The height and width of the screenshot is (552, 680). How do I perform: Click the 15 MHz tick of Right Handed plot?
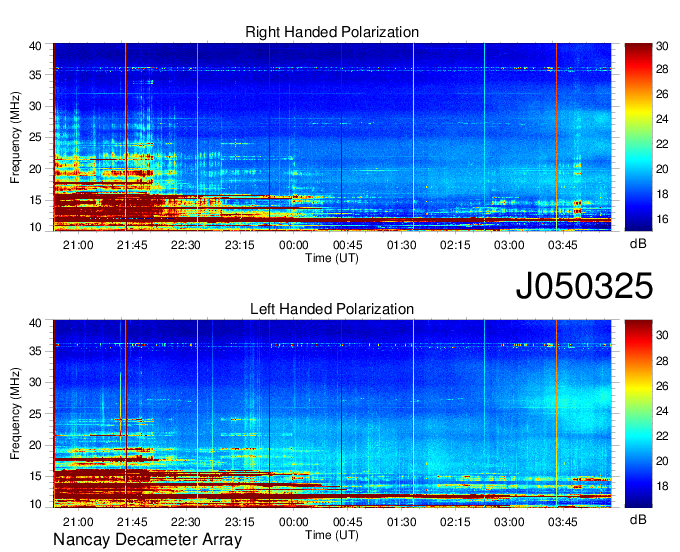tap(35, 200)
